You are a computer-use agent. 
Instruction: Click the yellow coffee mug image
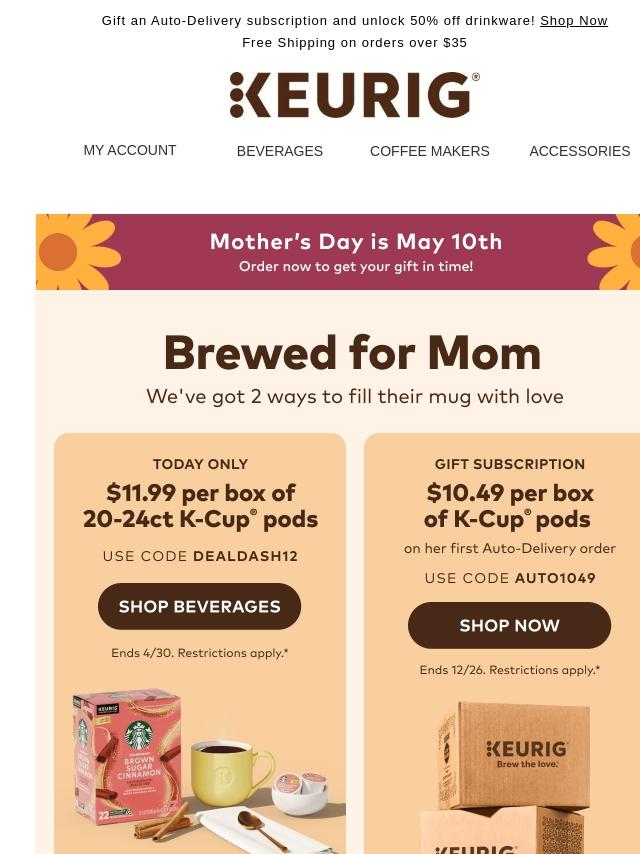pos(228,771)
